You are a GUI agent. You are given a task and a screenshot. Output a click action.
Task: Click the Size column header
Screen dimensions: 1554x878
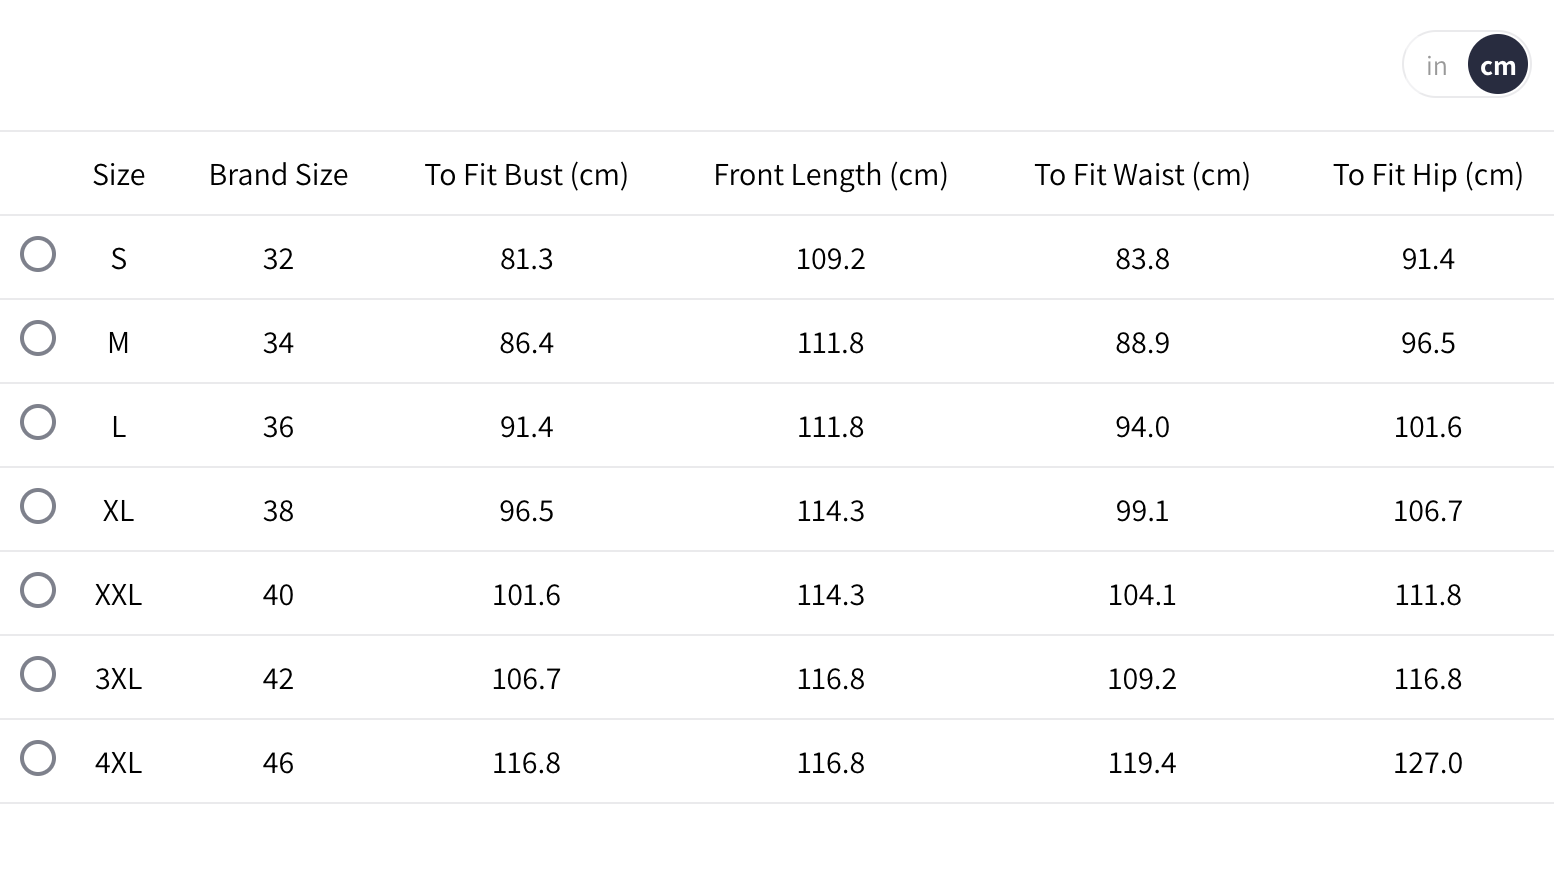pos(119,175)
